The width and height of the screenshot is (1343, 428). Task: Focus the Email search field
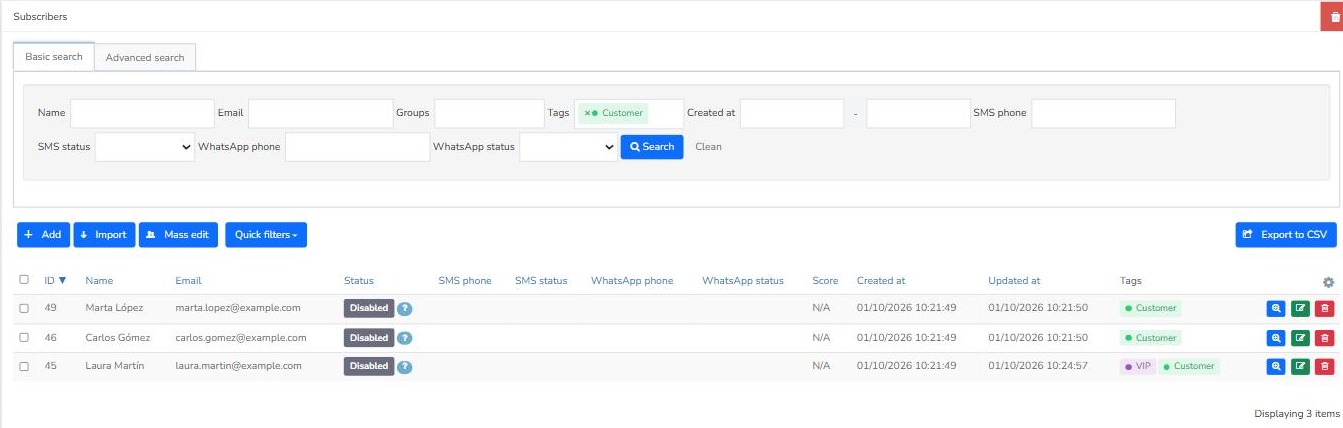(320, 113)
